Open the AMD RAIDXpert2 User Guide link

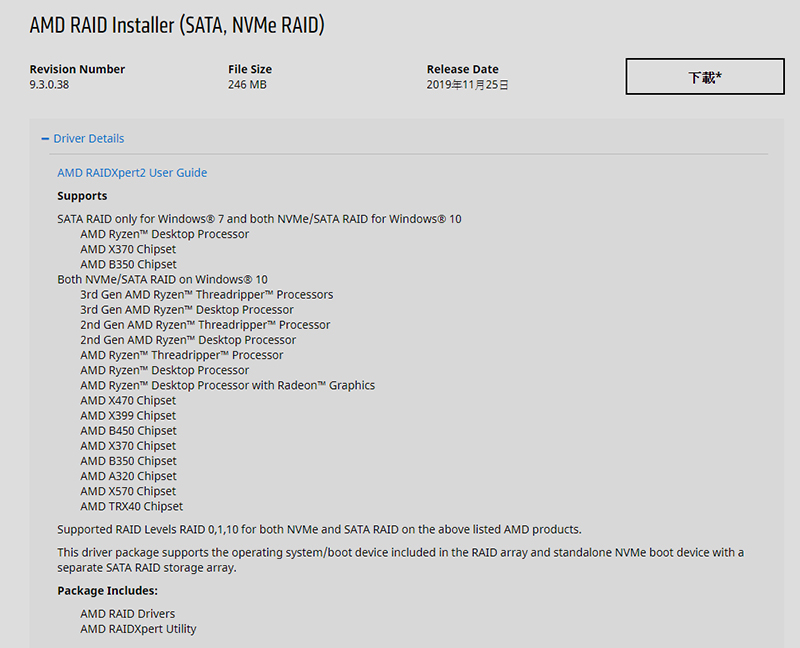coord(132,172)
